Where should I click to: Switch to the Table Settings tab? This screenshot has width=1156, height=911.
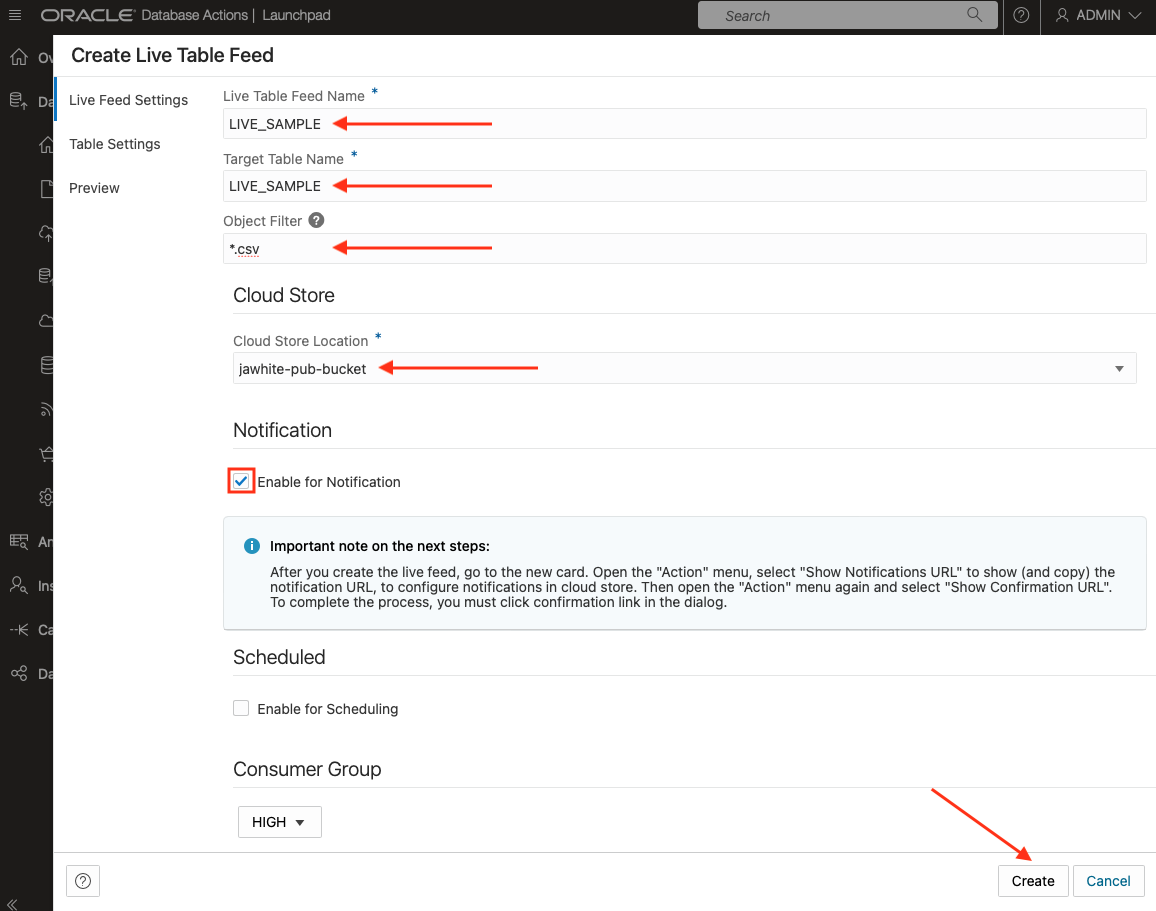click(114, 144)
